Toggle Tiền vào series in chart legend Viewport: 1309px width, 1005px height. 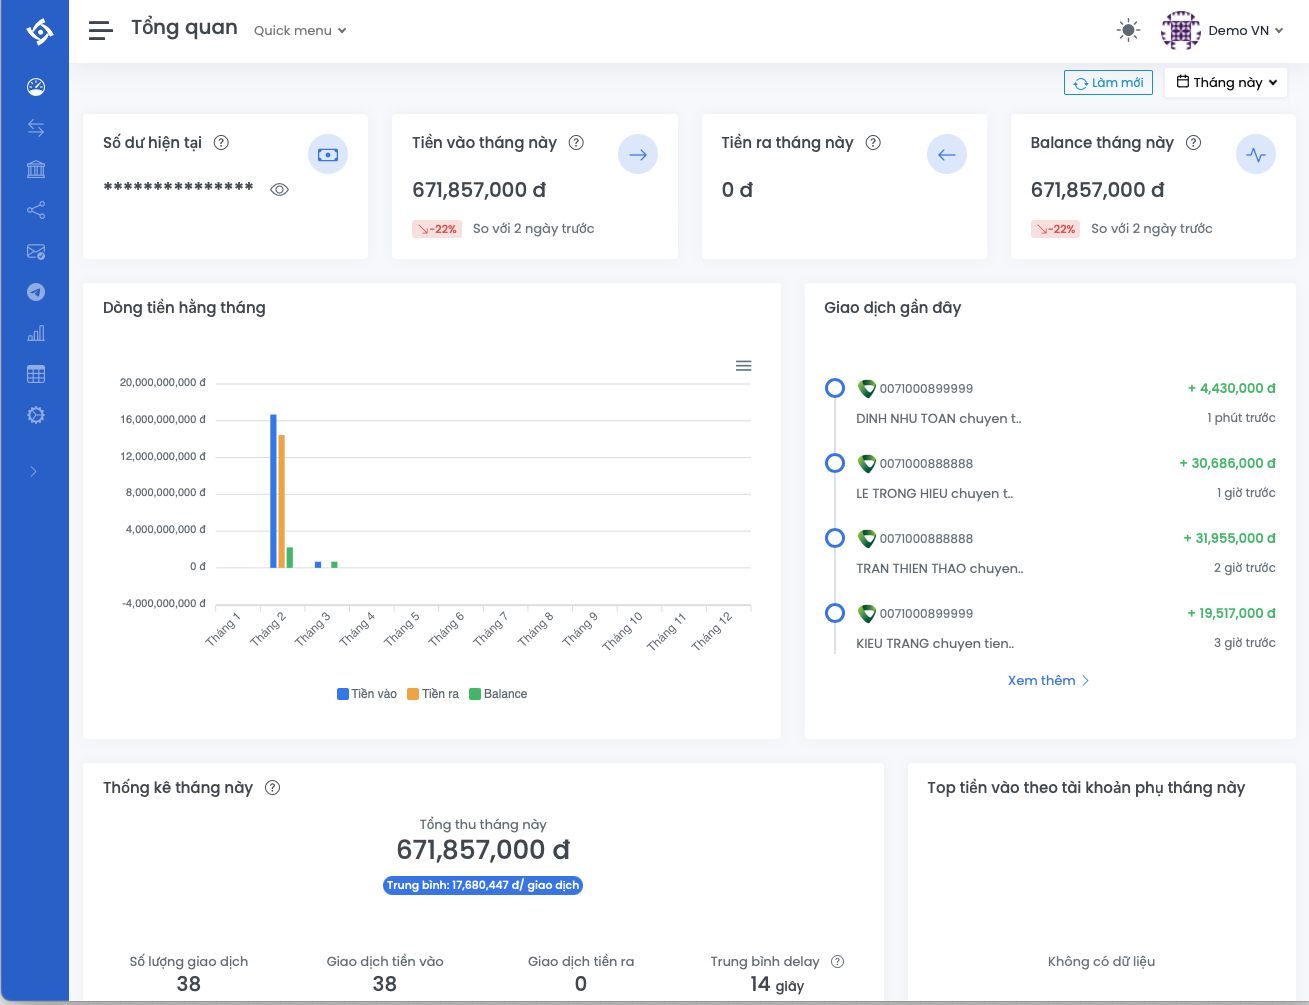pyautogui.click(x=367, y=694)
